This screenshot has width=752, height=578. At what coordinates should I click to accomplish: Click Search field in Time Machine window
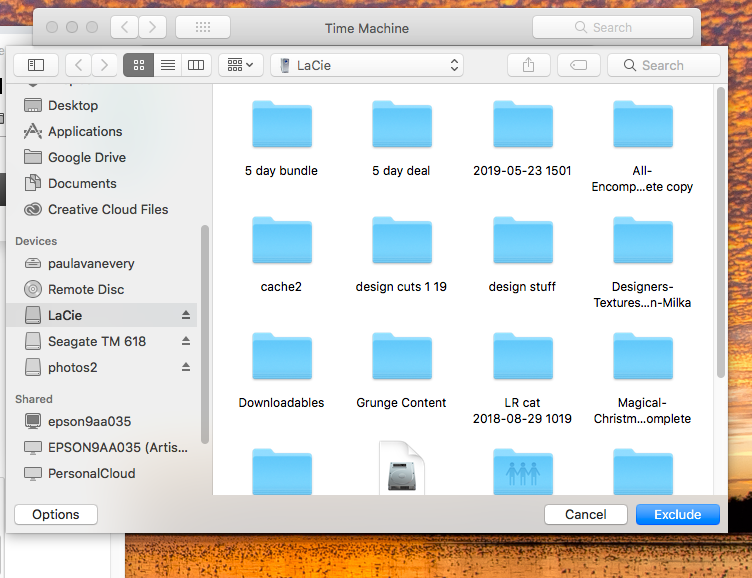612,27
